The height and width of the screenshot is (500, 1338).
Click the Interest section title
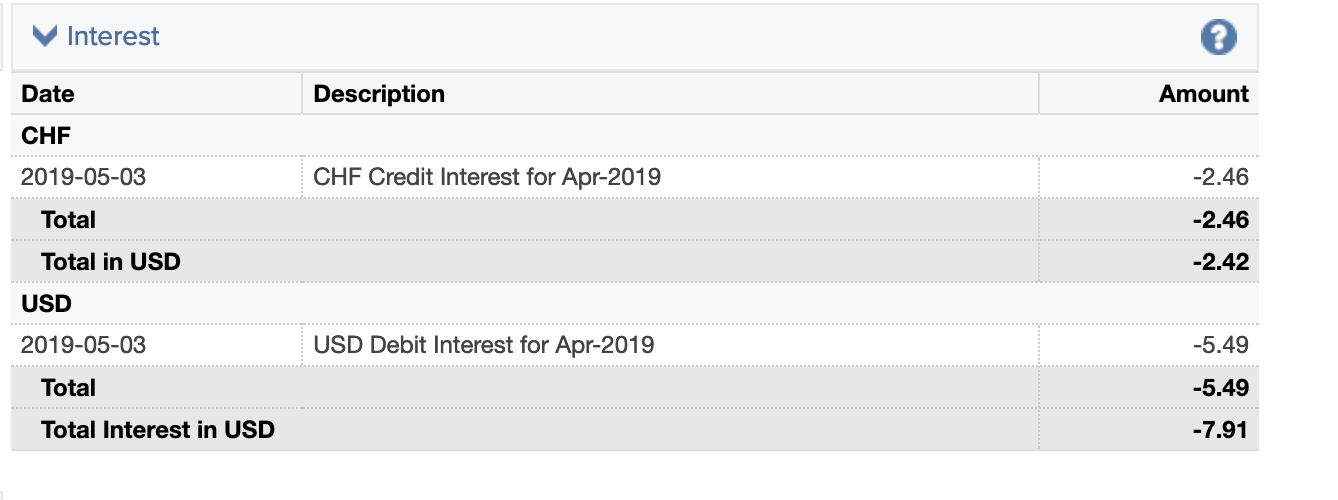pos(113,36)
